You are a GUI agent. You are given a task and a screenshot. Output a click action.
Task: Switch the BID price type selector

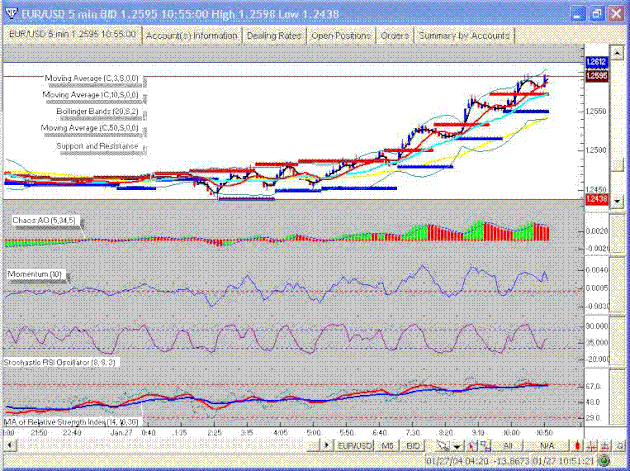[412, 442]
